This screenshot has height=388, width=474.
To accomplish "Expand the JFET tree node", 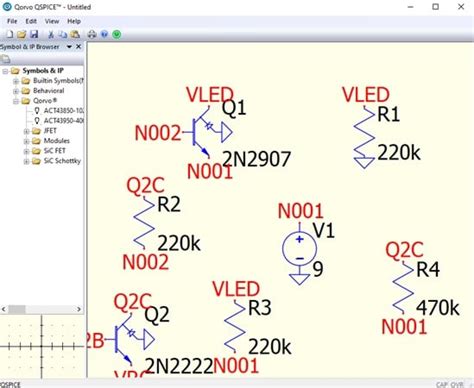I will pos(26,131).
